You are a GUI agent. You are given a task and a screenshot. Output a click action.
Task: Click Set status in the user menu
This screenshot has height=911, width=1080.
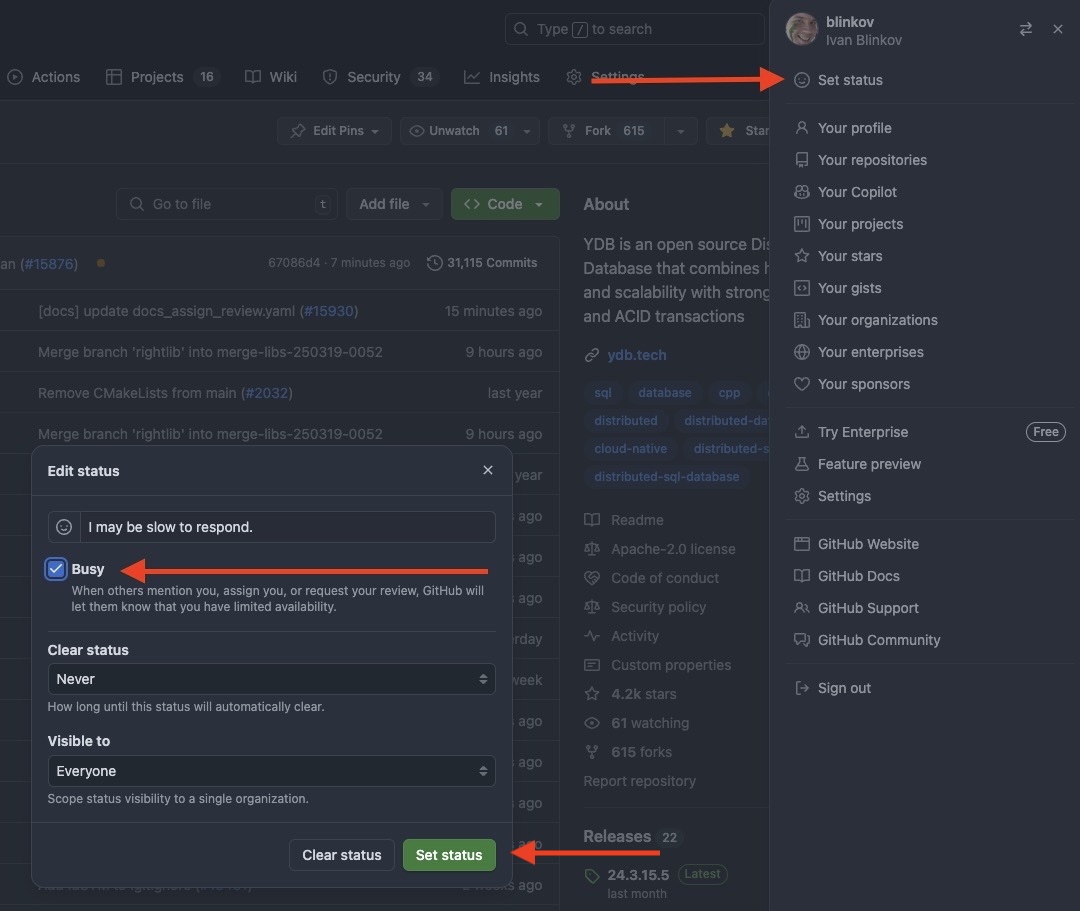(x=850, y=80)
